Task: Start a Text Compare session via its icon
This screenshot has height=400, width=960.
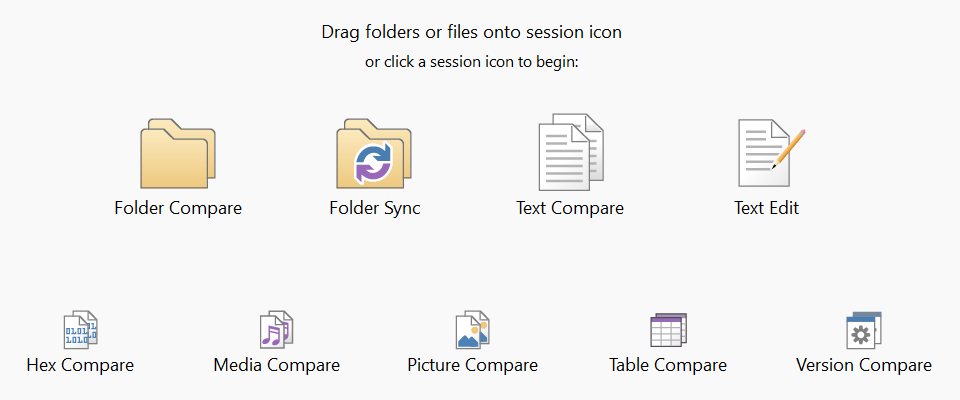Action: click(x=571, y=153)
